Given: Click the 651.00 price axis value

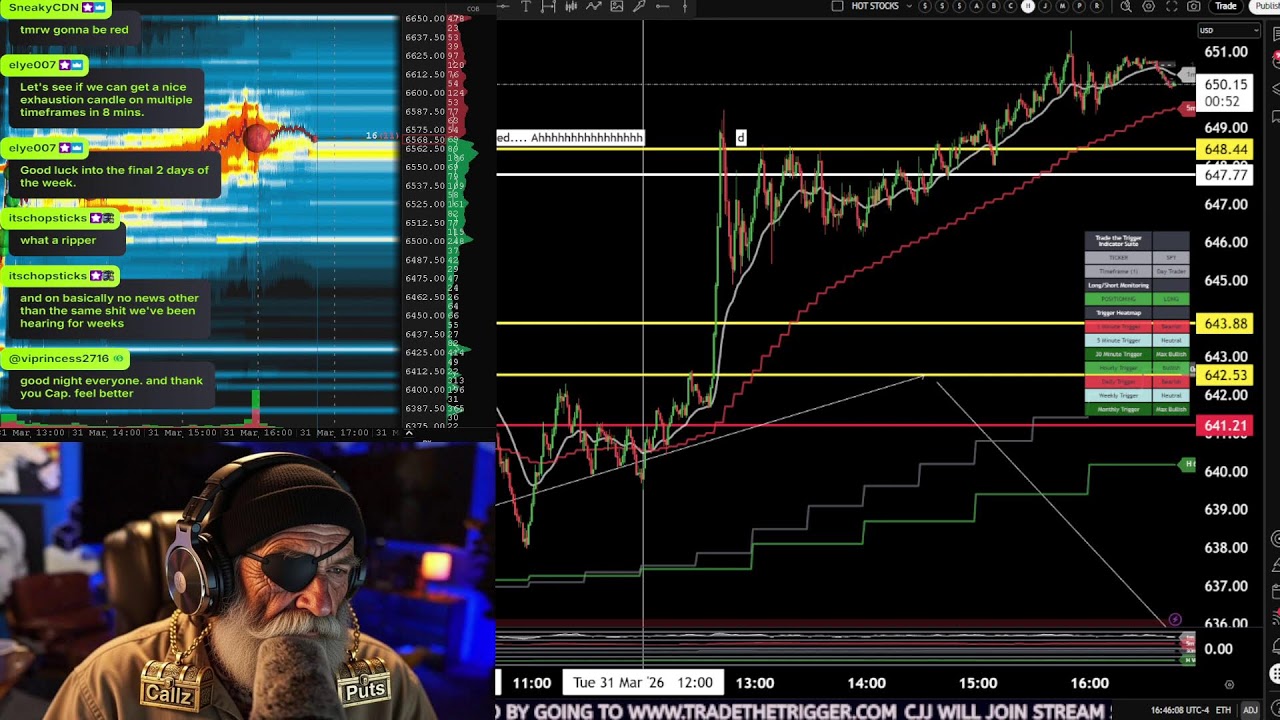Looking at the screenshot, I should point(1225,52).
